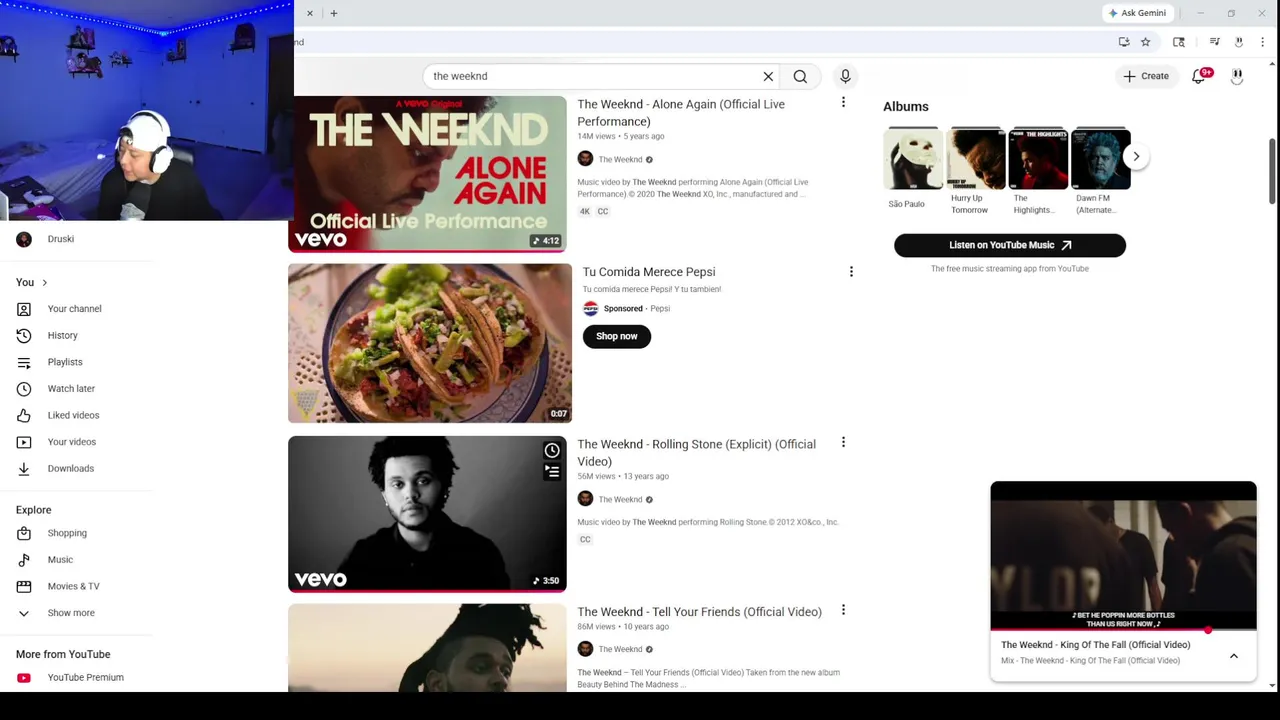1280x720 pixels.
Task: Open The Highlights album
Action: tap(1038, 159)
